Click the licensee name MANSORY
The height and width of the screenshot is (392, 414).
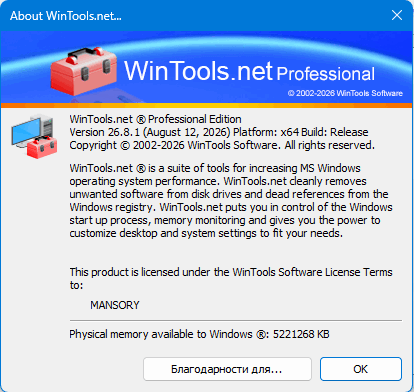pyautogui.click(x=115, y=305)
